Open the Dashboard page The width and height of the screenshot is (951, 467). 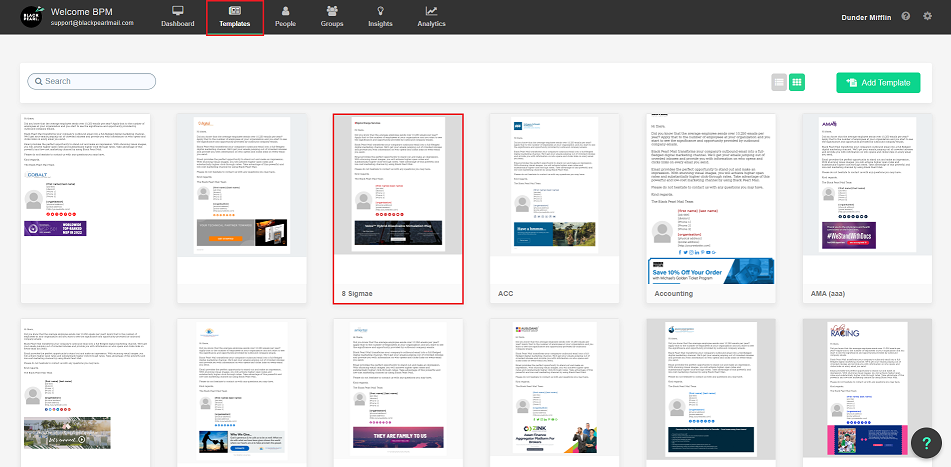click(x=178, y=16)
